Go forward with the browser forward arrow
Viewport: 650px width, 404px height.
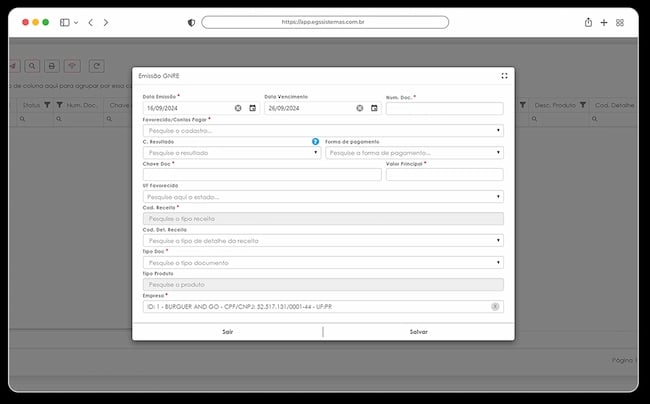(x=106, y=22)
